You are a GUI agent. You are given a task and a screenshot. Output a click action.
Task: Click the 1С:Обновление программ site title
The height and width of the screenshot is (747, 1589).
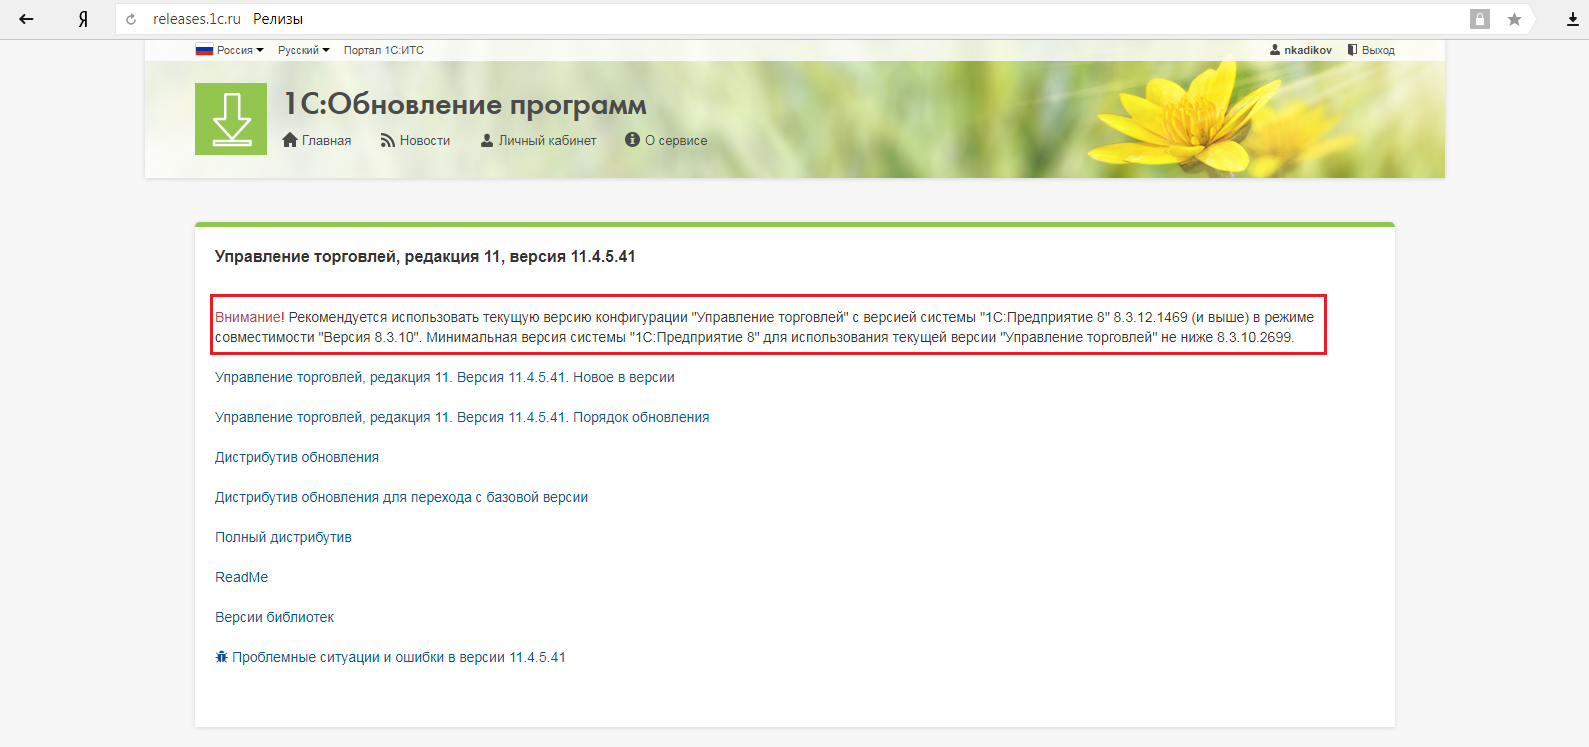click(465, 104)
